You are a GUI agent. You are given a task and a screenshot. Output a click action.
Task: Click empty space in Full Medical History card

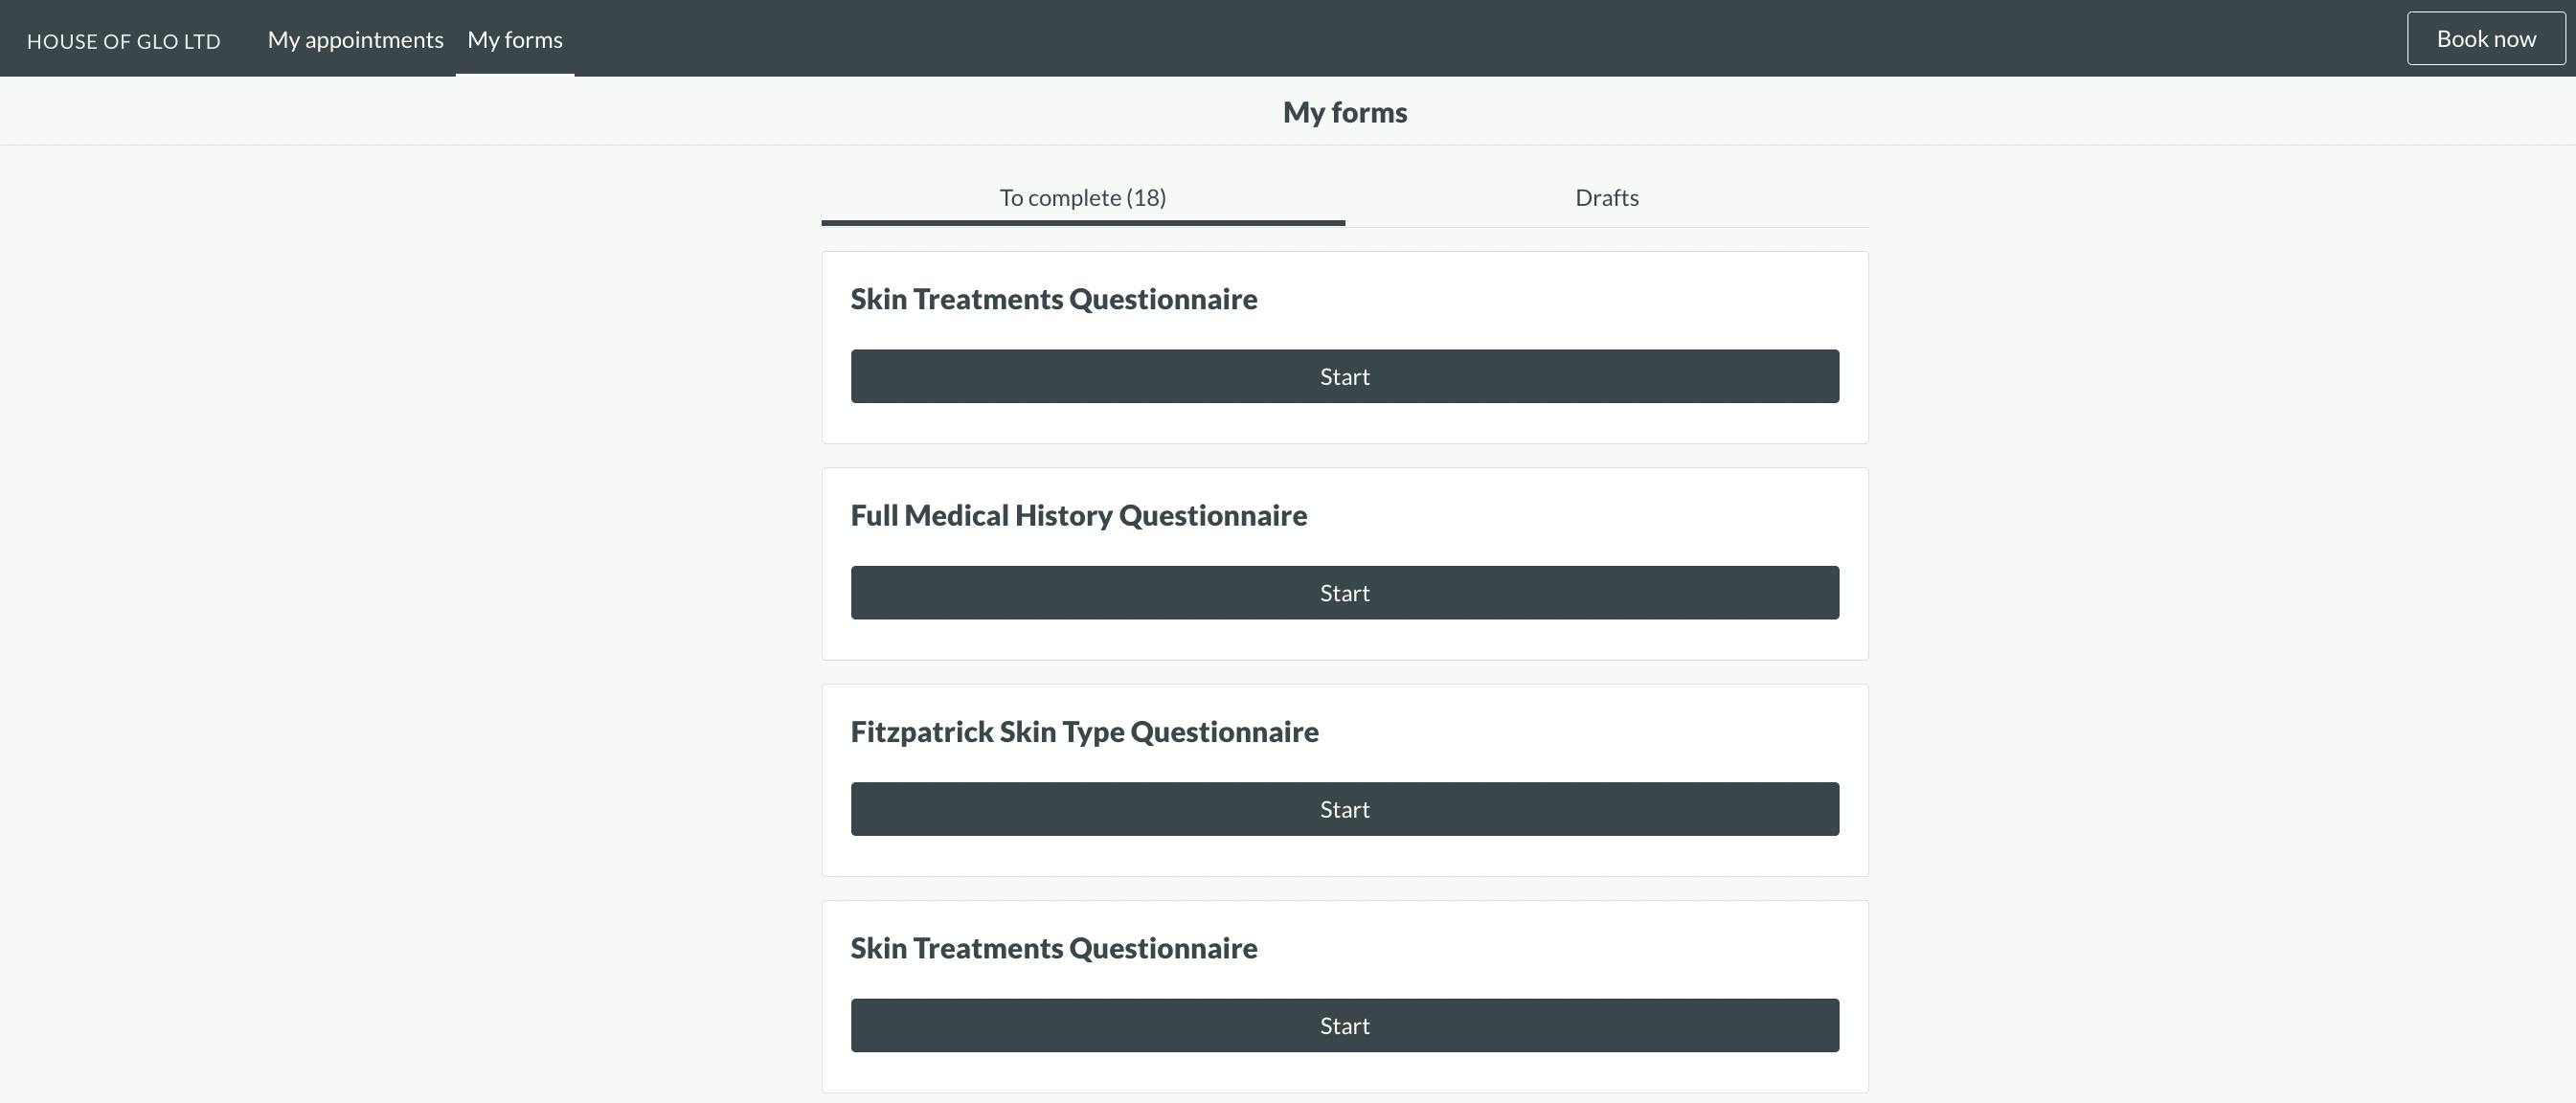[x=1600, y=515]
